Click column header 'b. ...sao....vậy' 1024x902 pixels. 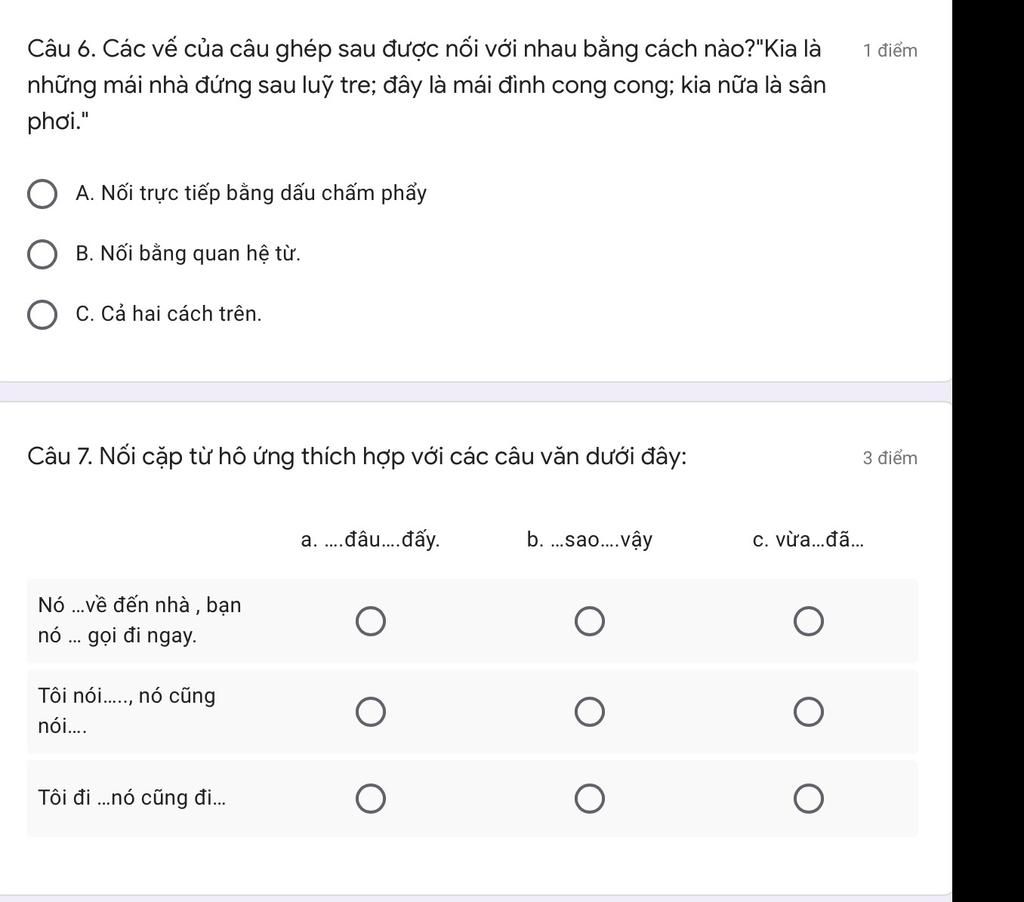pos(590,541)
